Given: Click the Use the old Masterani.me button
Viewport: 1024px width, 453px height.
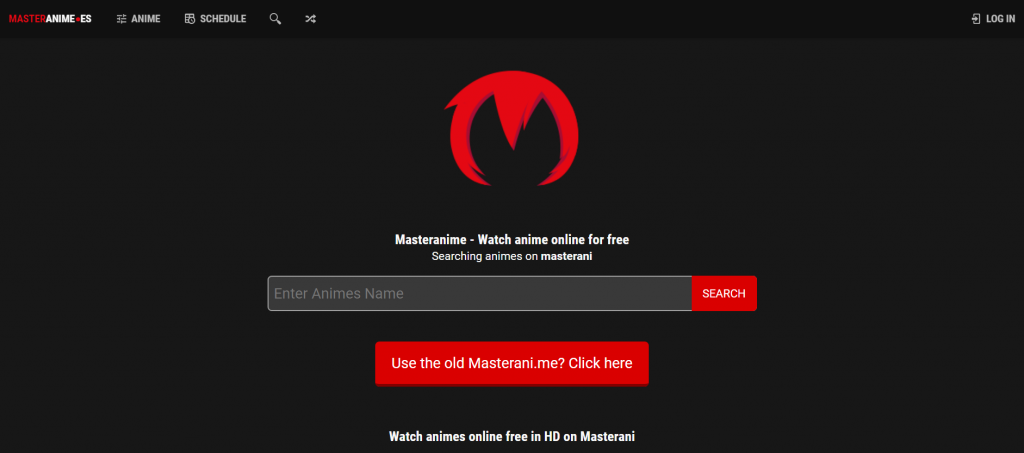Looking at the screenshot, I should (x=512, y=364).
